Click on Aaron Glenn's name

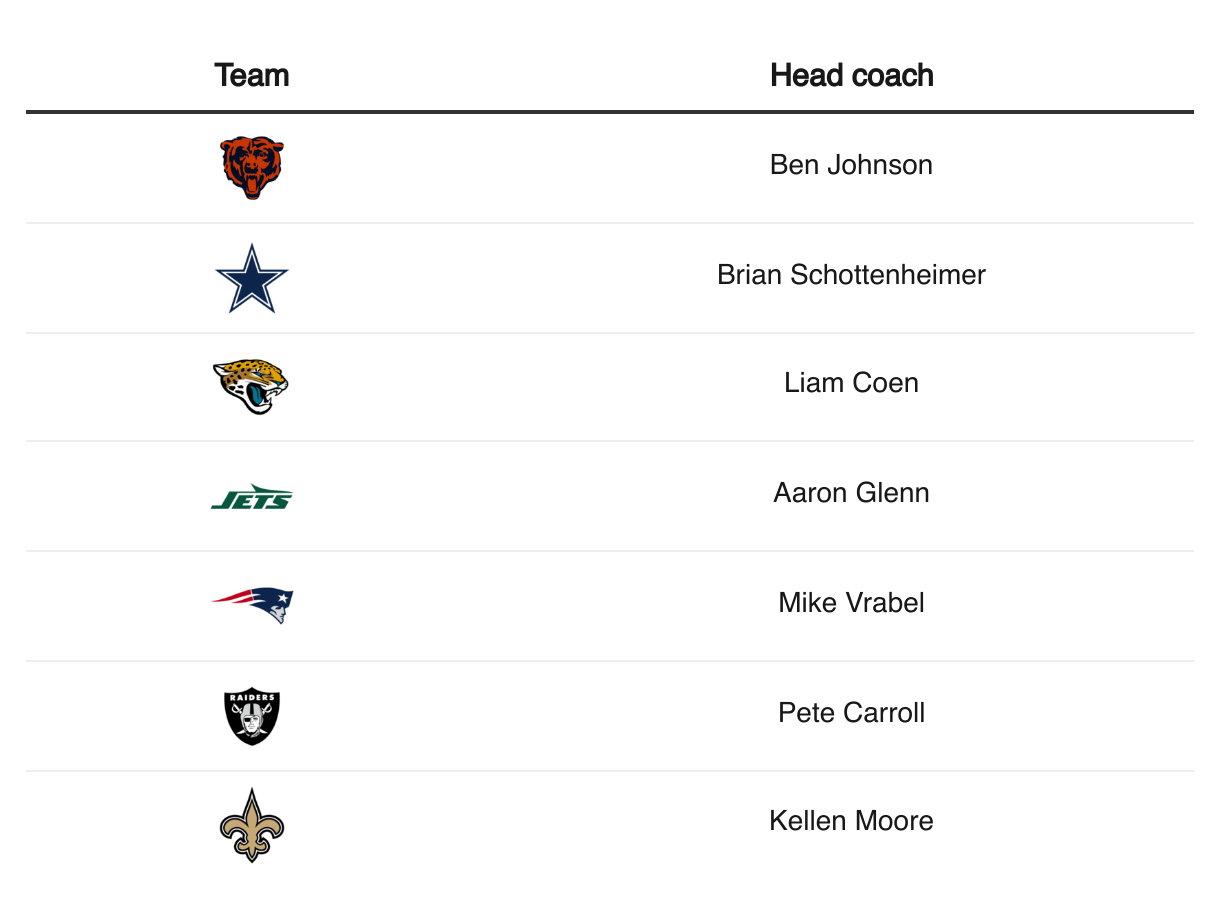[852, 493]
